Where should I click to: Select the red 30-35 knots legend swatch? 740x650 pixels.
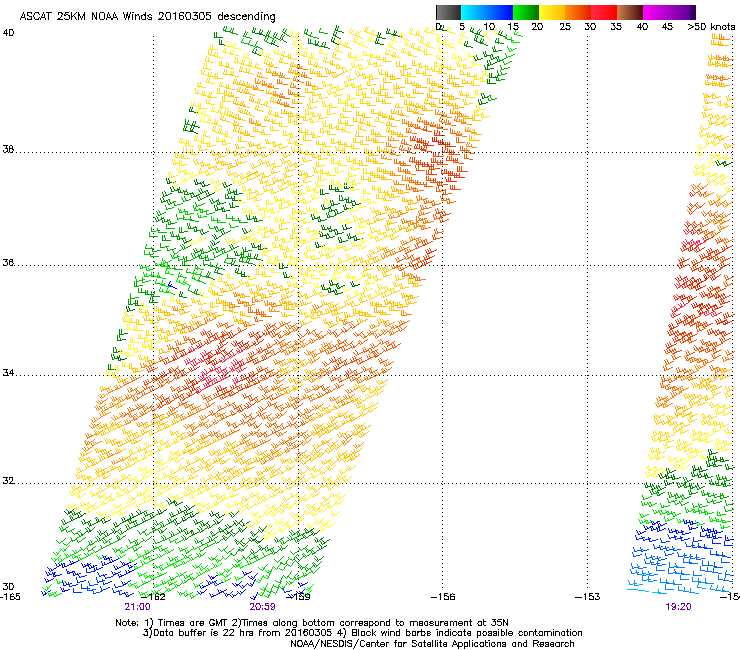click(x=603, y=12)
